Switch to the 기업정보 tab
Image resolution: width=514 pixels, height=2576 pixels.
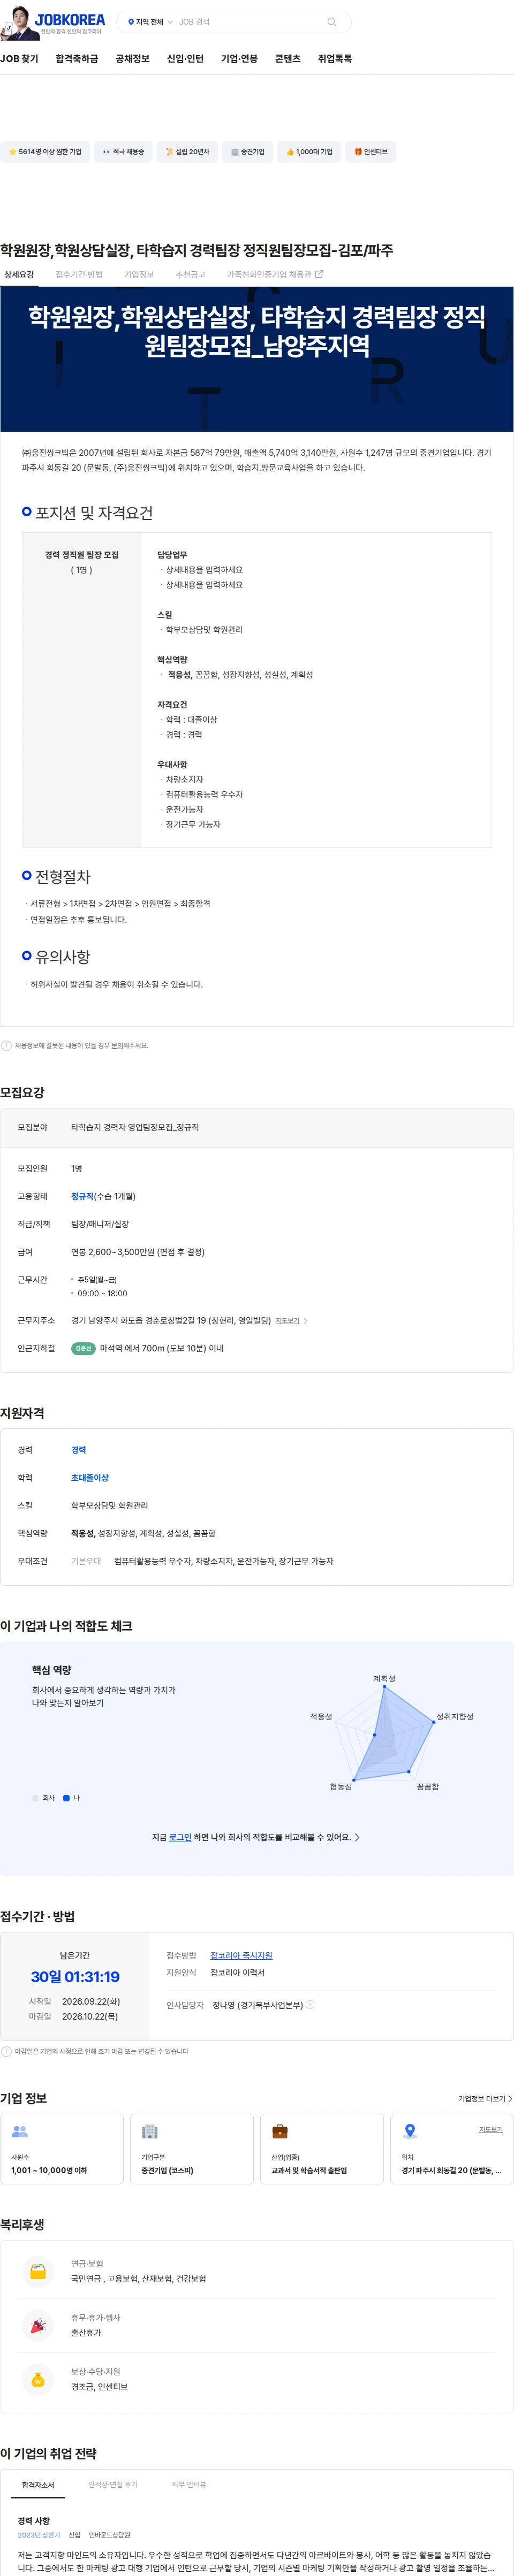139,275
